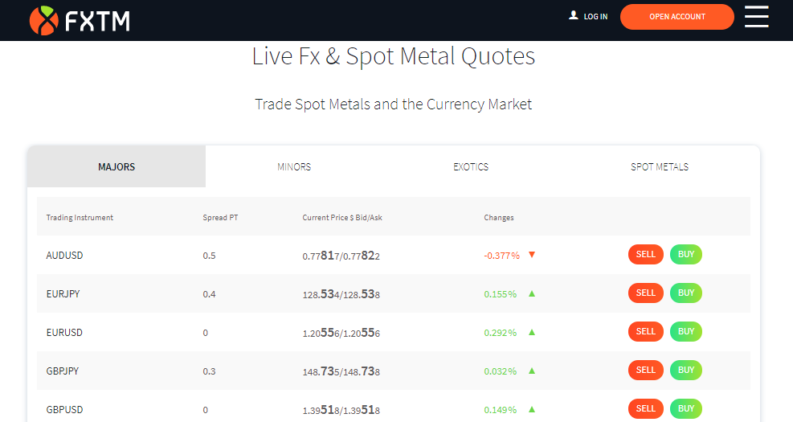Image resolution: width=793 pixels, height=422 pixels.
Task: Click the red down arrow for AUDUSD
Action: (532, 255)
